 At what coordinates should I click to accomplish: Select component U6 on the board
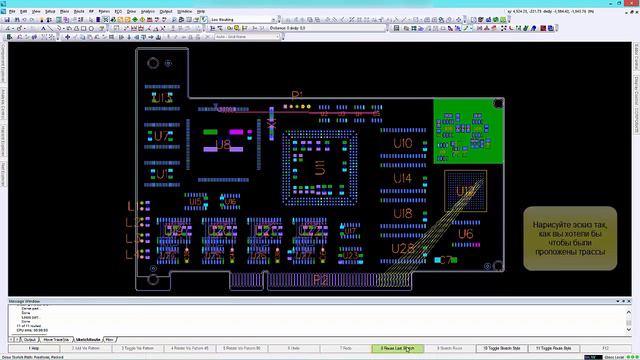(x=466, y=234)
